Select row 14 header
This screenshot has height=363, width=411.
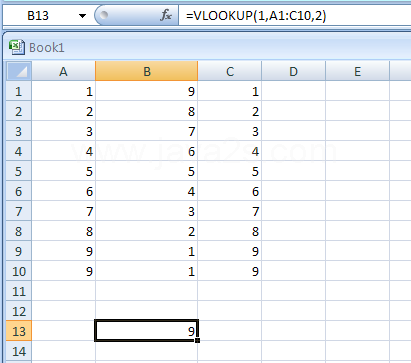coord(19,351)
